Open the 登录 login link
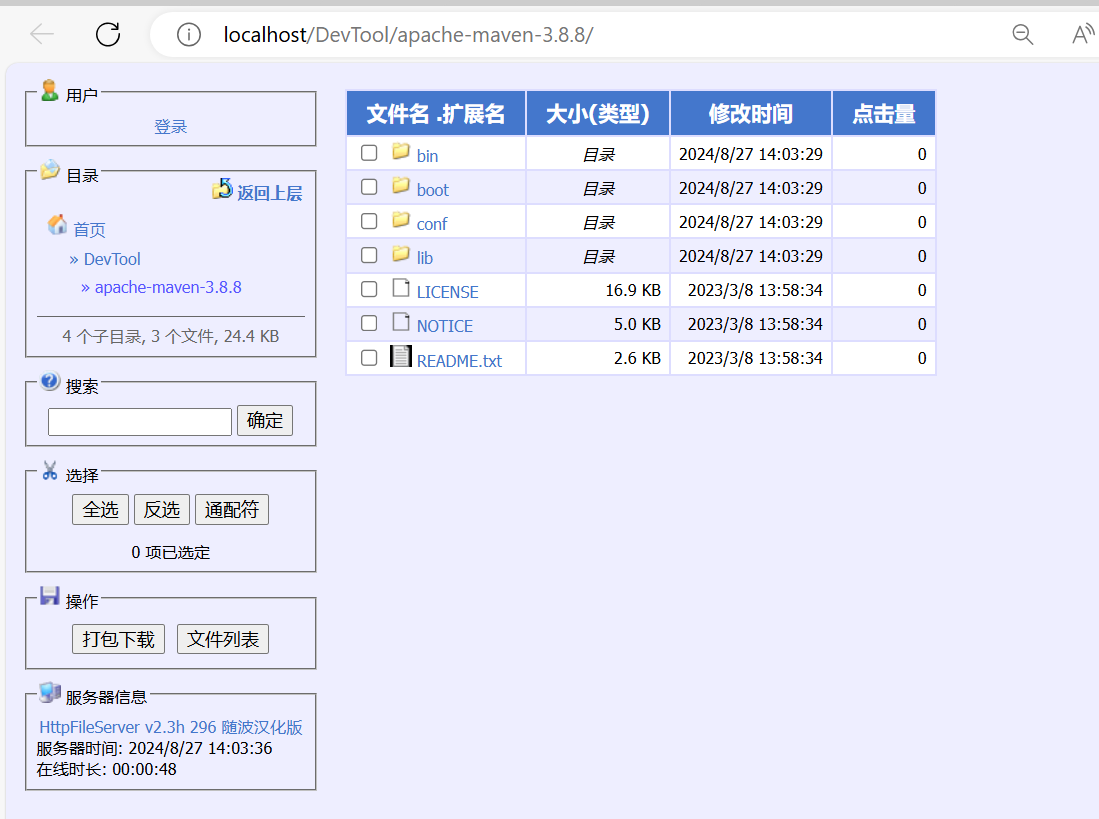This screenshot has height=819, width=1099. pyautogui.click(x=171, y=127)
